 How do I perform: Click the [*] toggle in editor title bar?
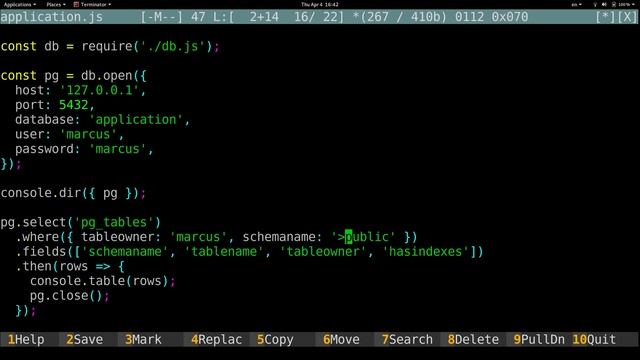tap(606, 17)
